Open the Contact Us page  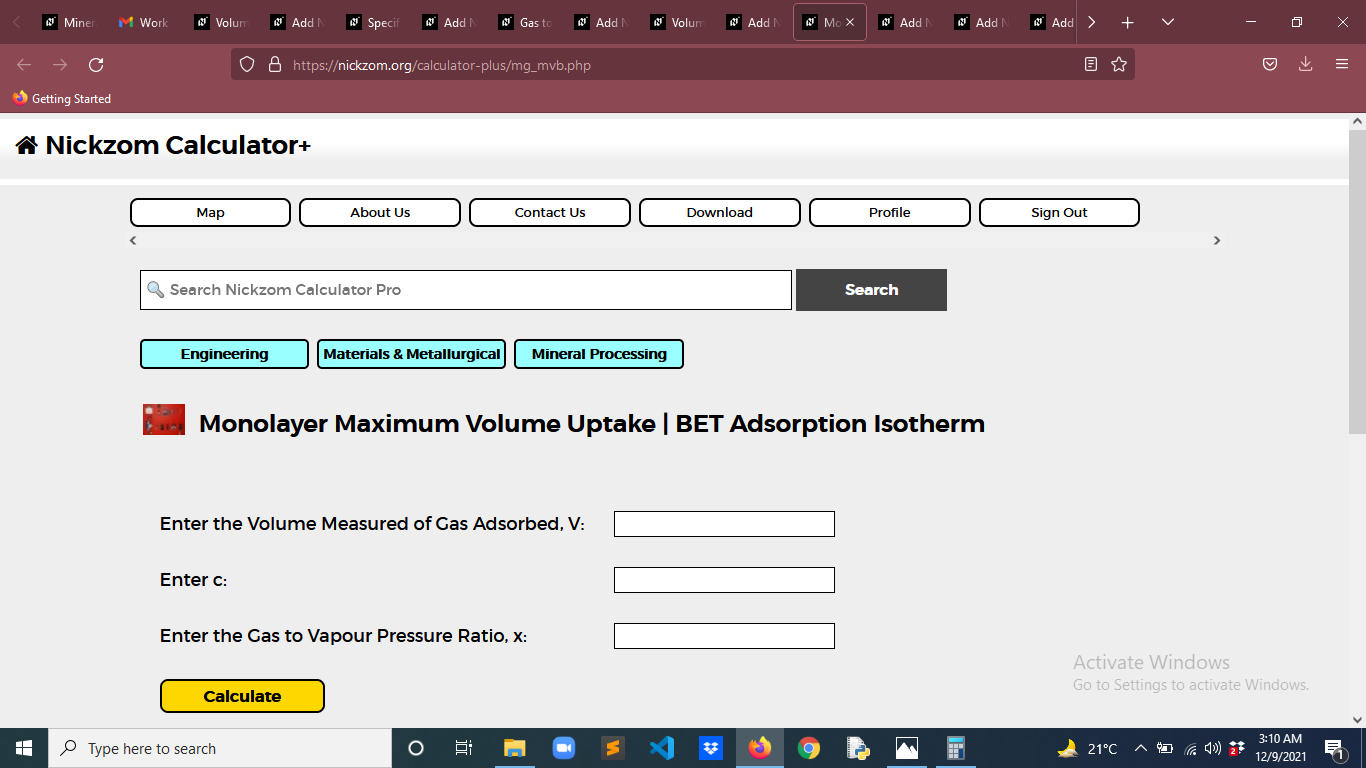[550, 213]
